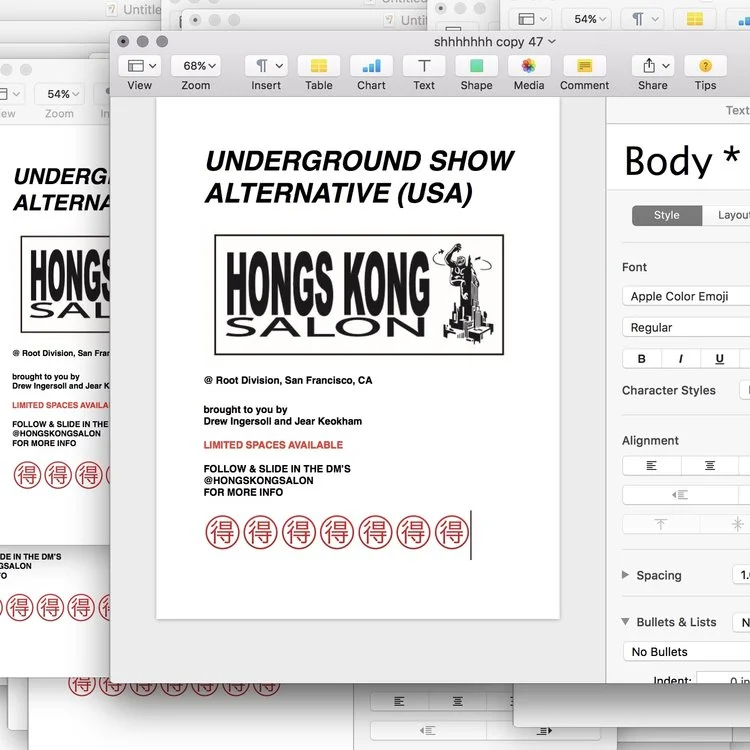Open the 68% Zoom dropdown
Image resolution: width=750 pixels, height=750 pixels.
(x=196, y=66)
